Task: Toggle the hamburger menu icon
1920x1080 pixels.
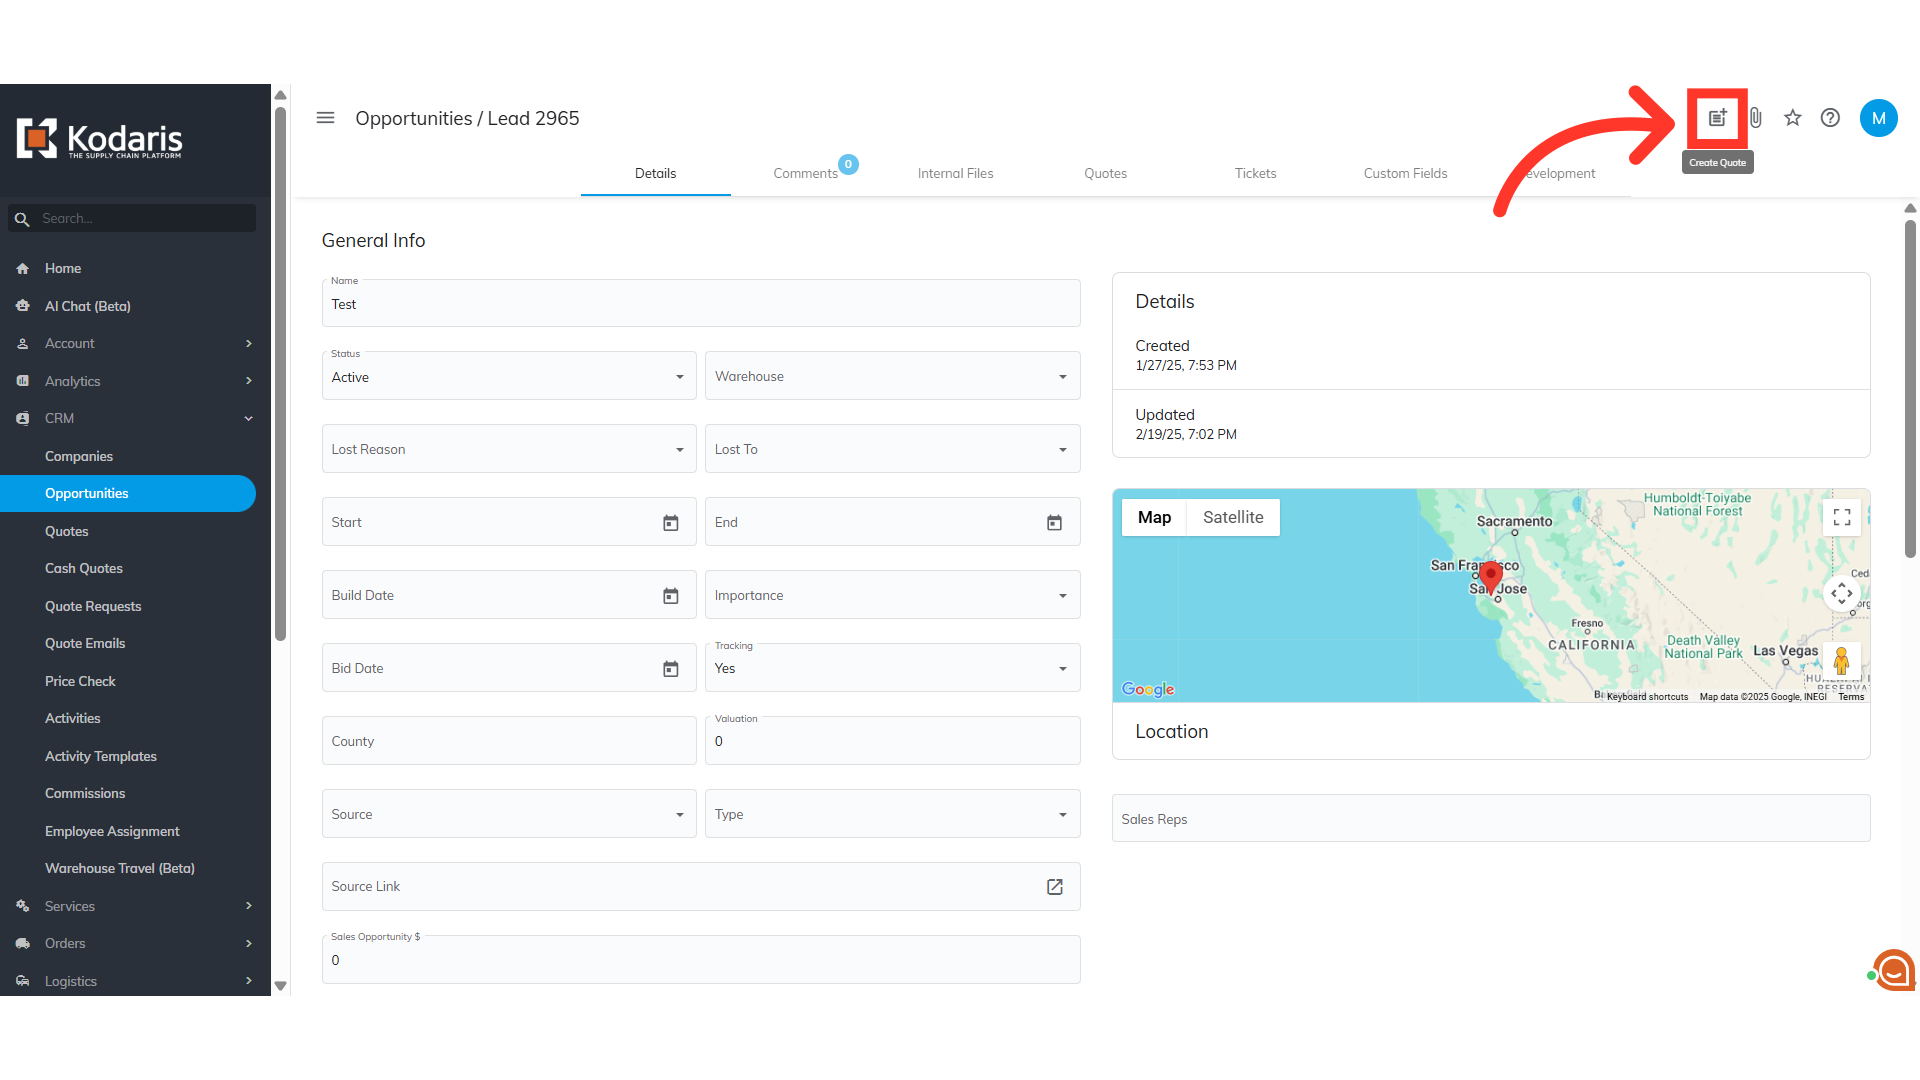Action: point(325,118)
